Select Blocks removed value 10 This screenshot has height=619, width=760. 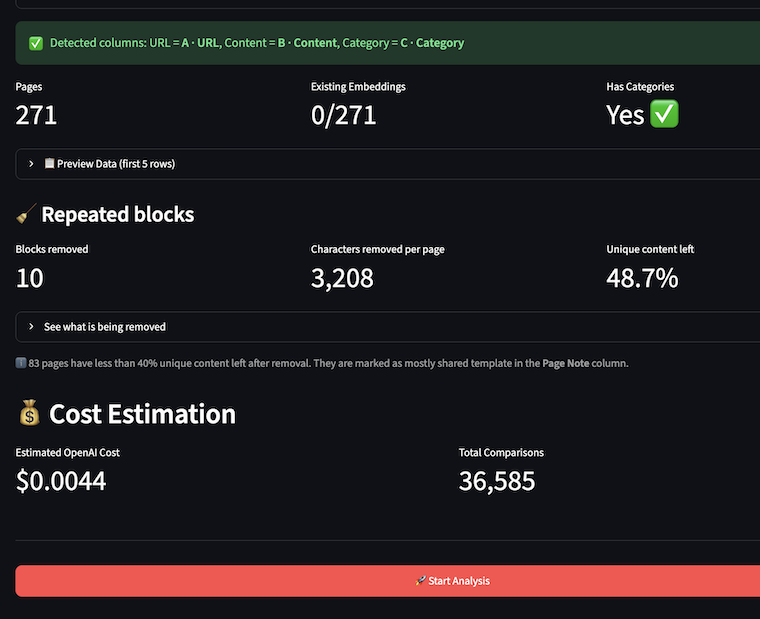(30, 278)
